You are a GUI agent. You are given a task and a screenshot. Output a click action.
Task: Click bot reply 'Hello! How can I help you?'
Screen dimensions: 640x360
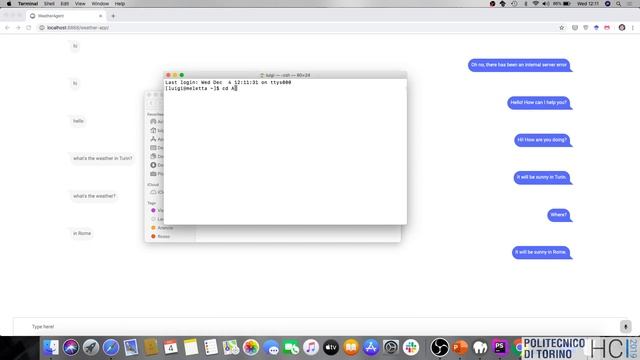[539, 102]
